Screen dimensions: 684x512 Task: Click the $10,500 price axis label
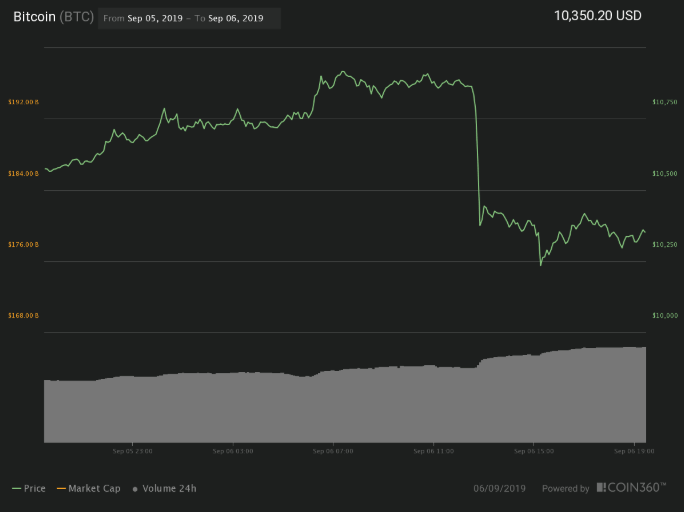click(665, 174)
